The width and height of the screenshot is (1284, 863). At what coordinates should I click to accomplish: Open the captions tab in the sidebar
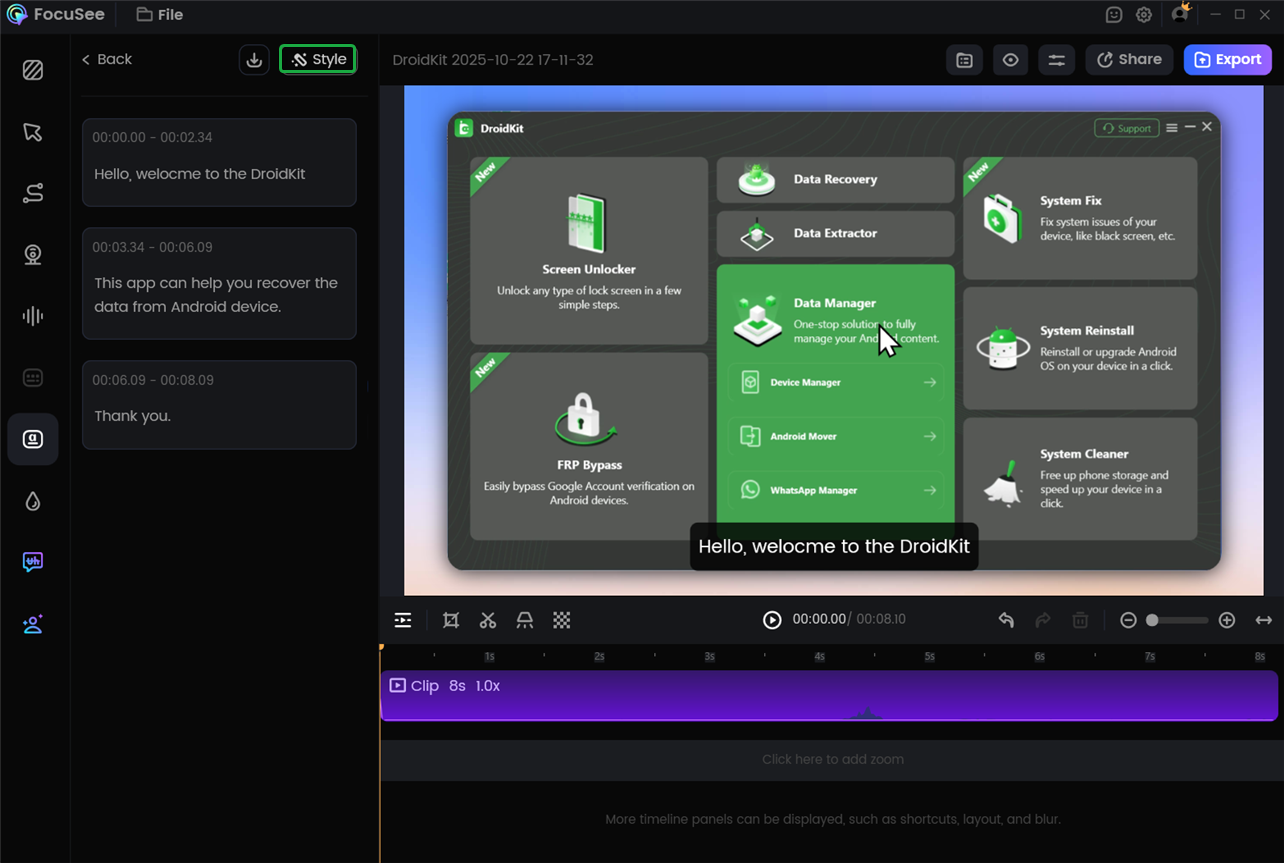[x=33, y=439]
